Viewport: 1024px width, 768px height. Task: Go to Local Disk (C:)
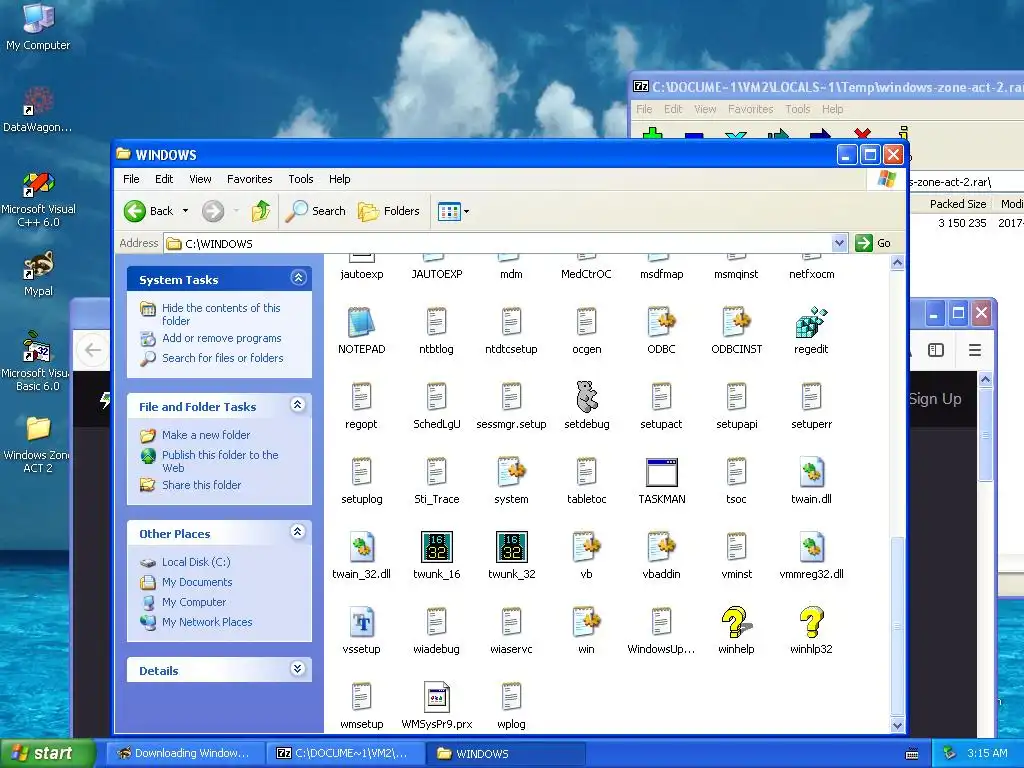click(196, 562)
